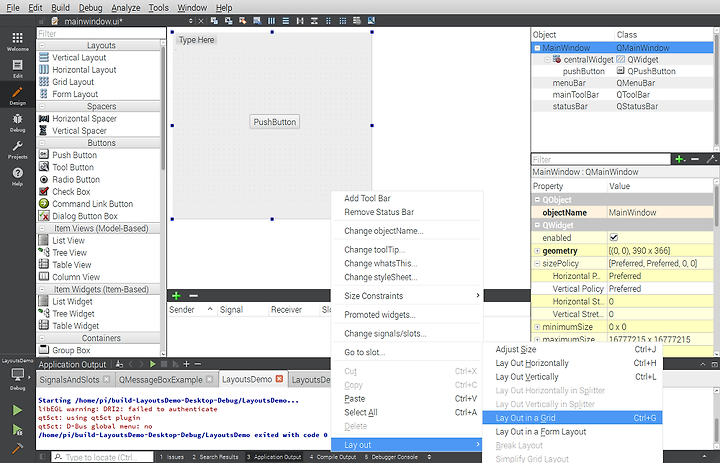720x463 pixels.
Task: Open the Build menu
Action: (60, 7)
